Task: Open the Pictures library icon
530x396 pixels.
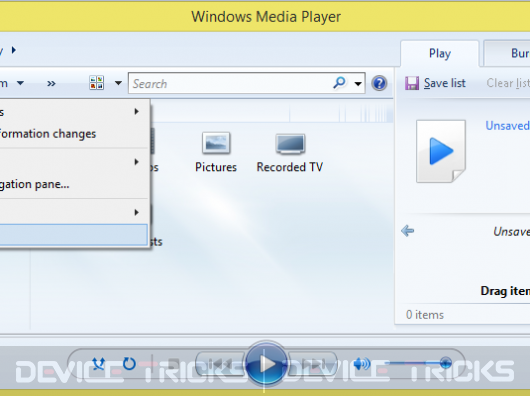Action: tap(216, 152)
